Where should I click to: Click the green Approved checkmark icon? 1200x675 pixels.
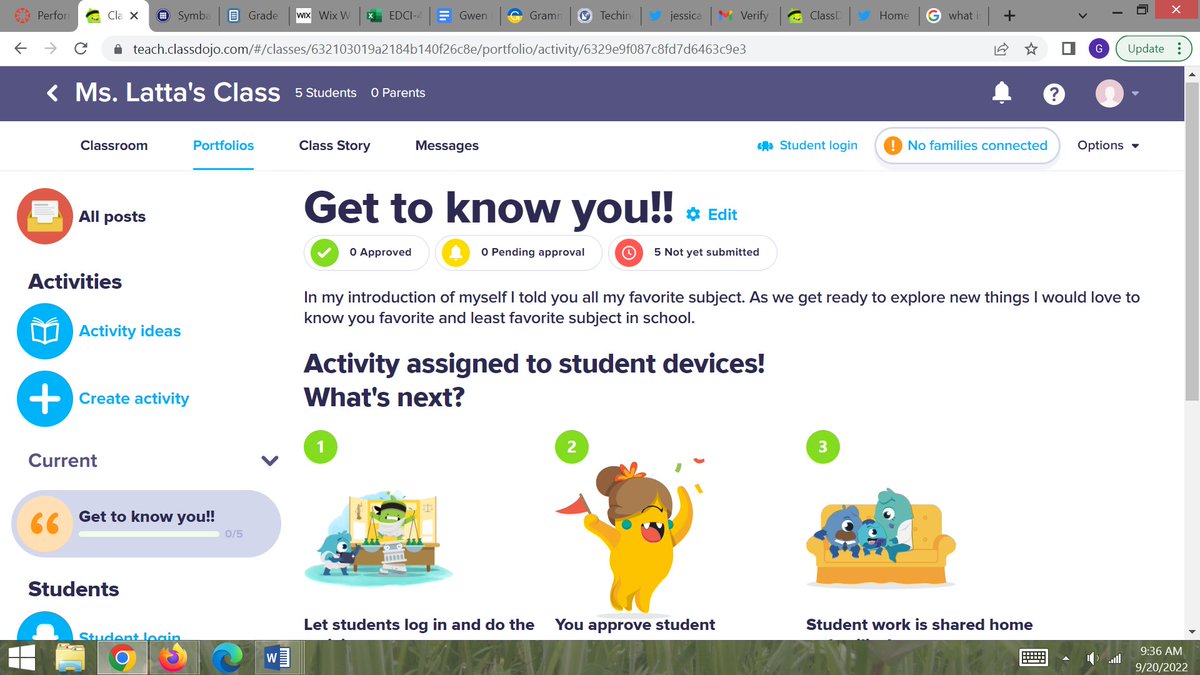[x=324, y=252]
